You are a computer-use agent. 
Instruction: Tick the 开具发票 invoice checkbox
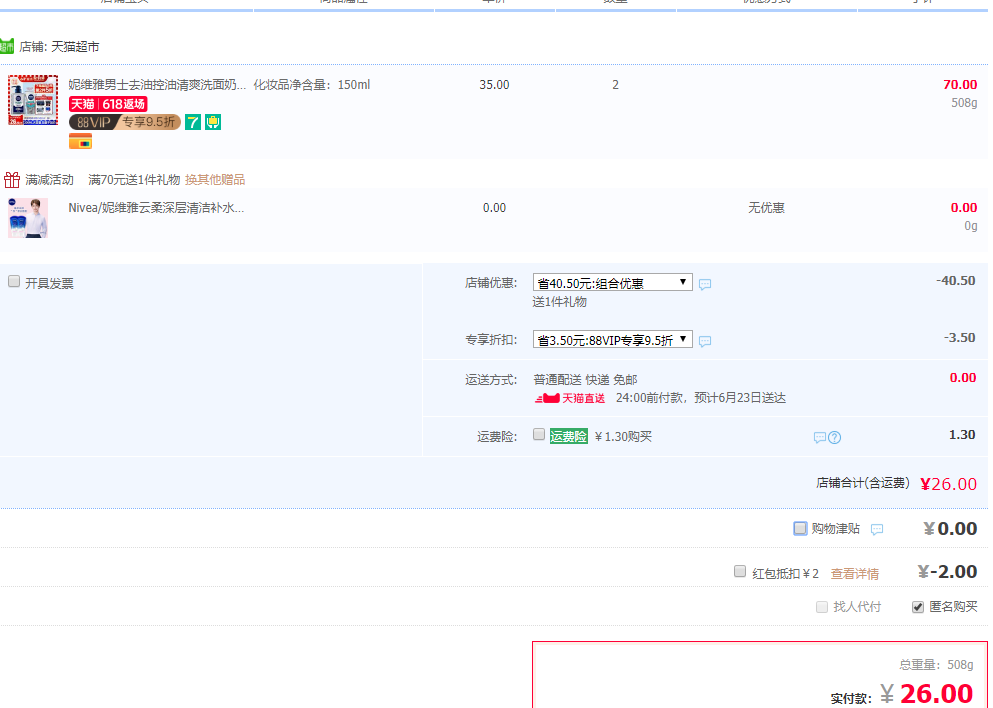pyautogui.click(x=14, y=281)
